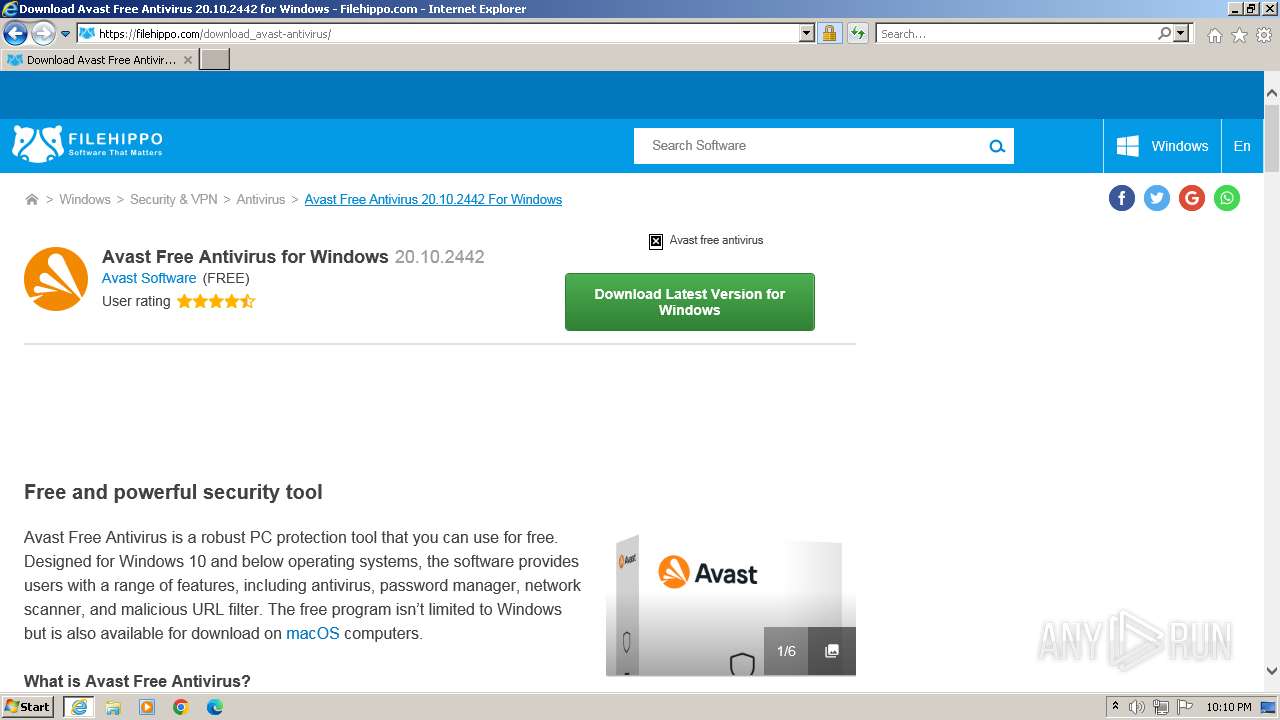Screen dimensions: 1280x720
Task: Open media player from taskbar
Action: click(147, 707)
